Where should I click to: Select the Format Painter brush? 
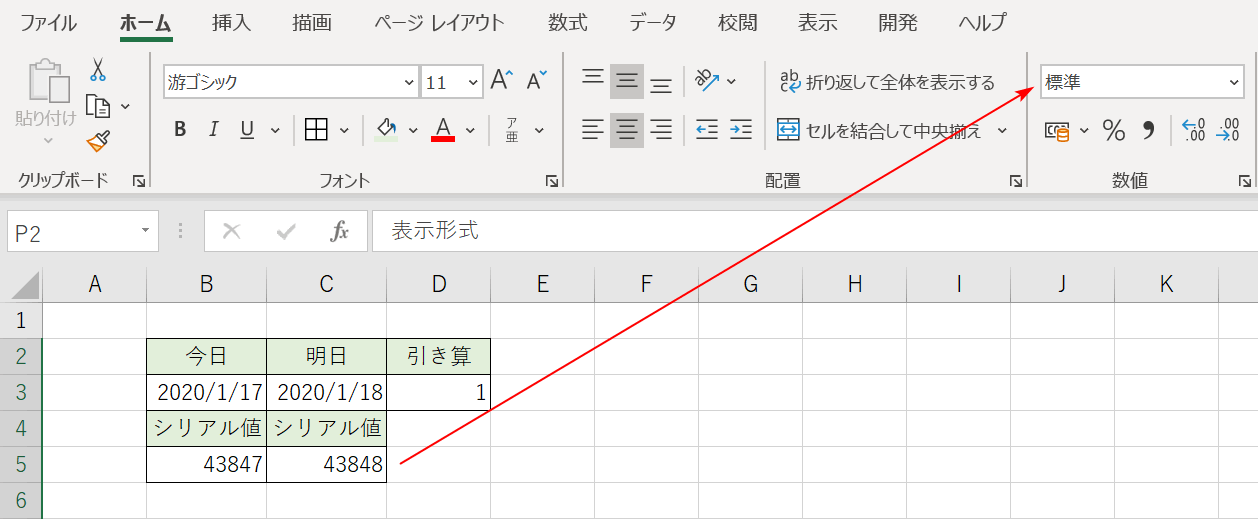(97, 141)
